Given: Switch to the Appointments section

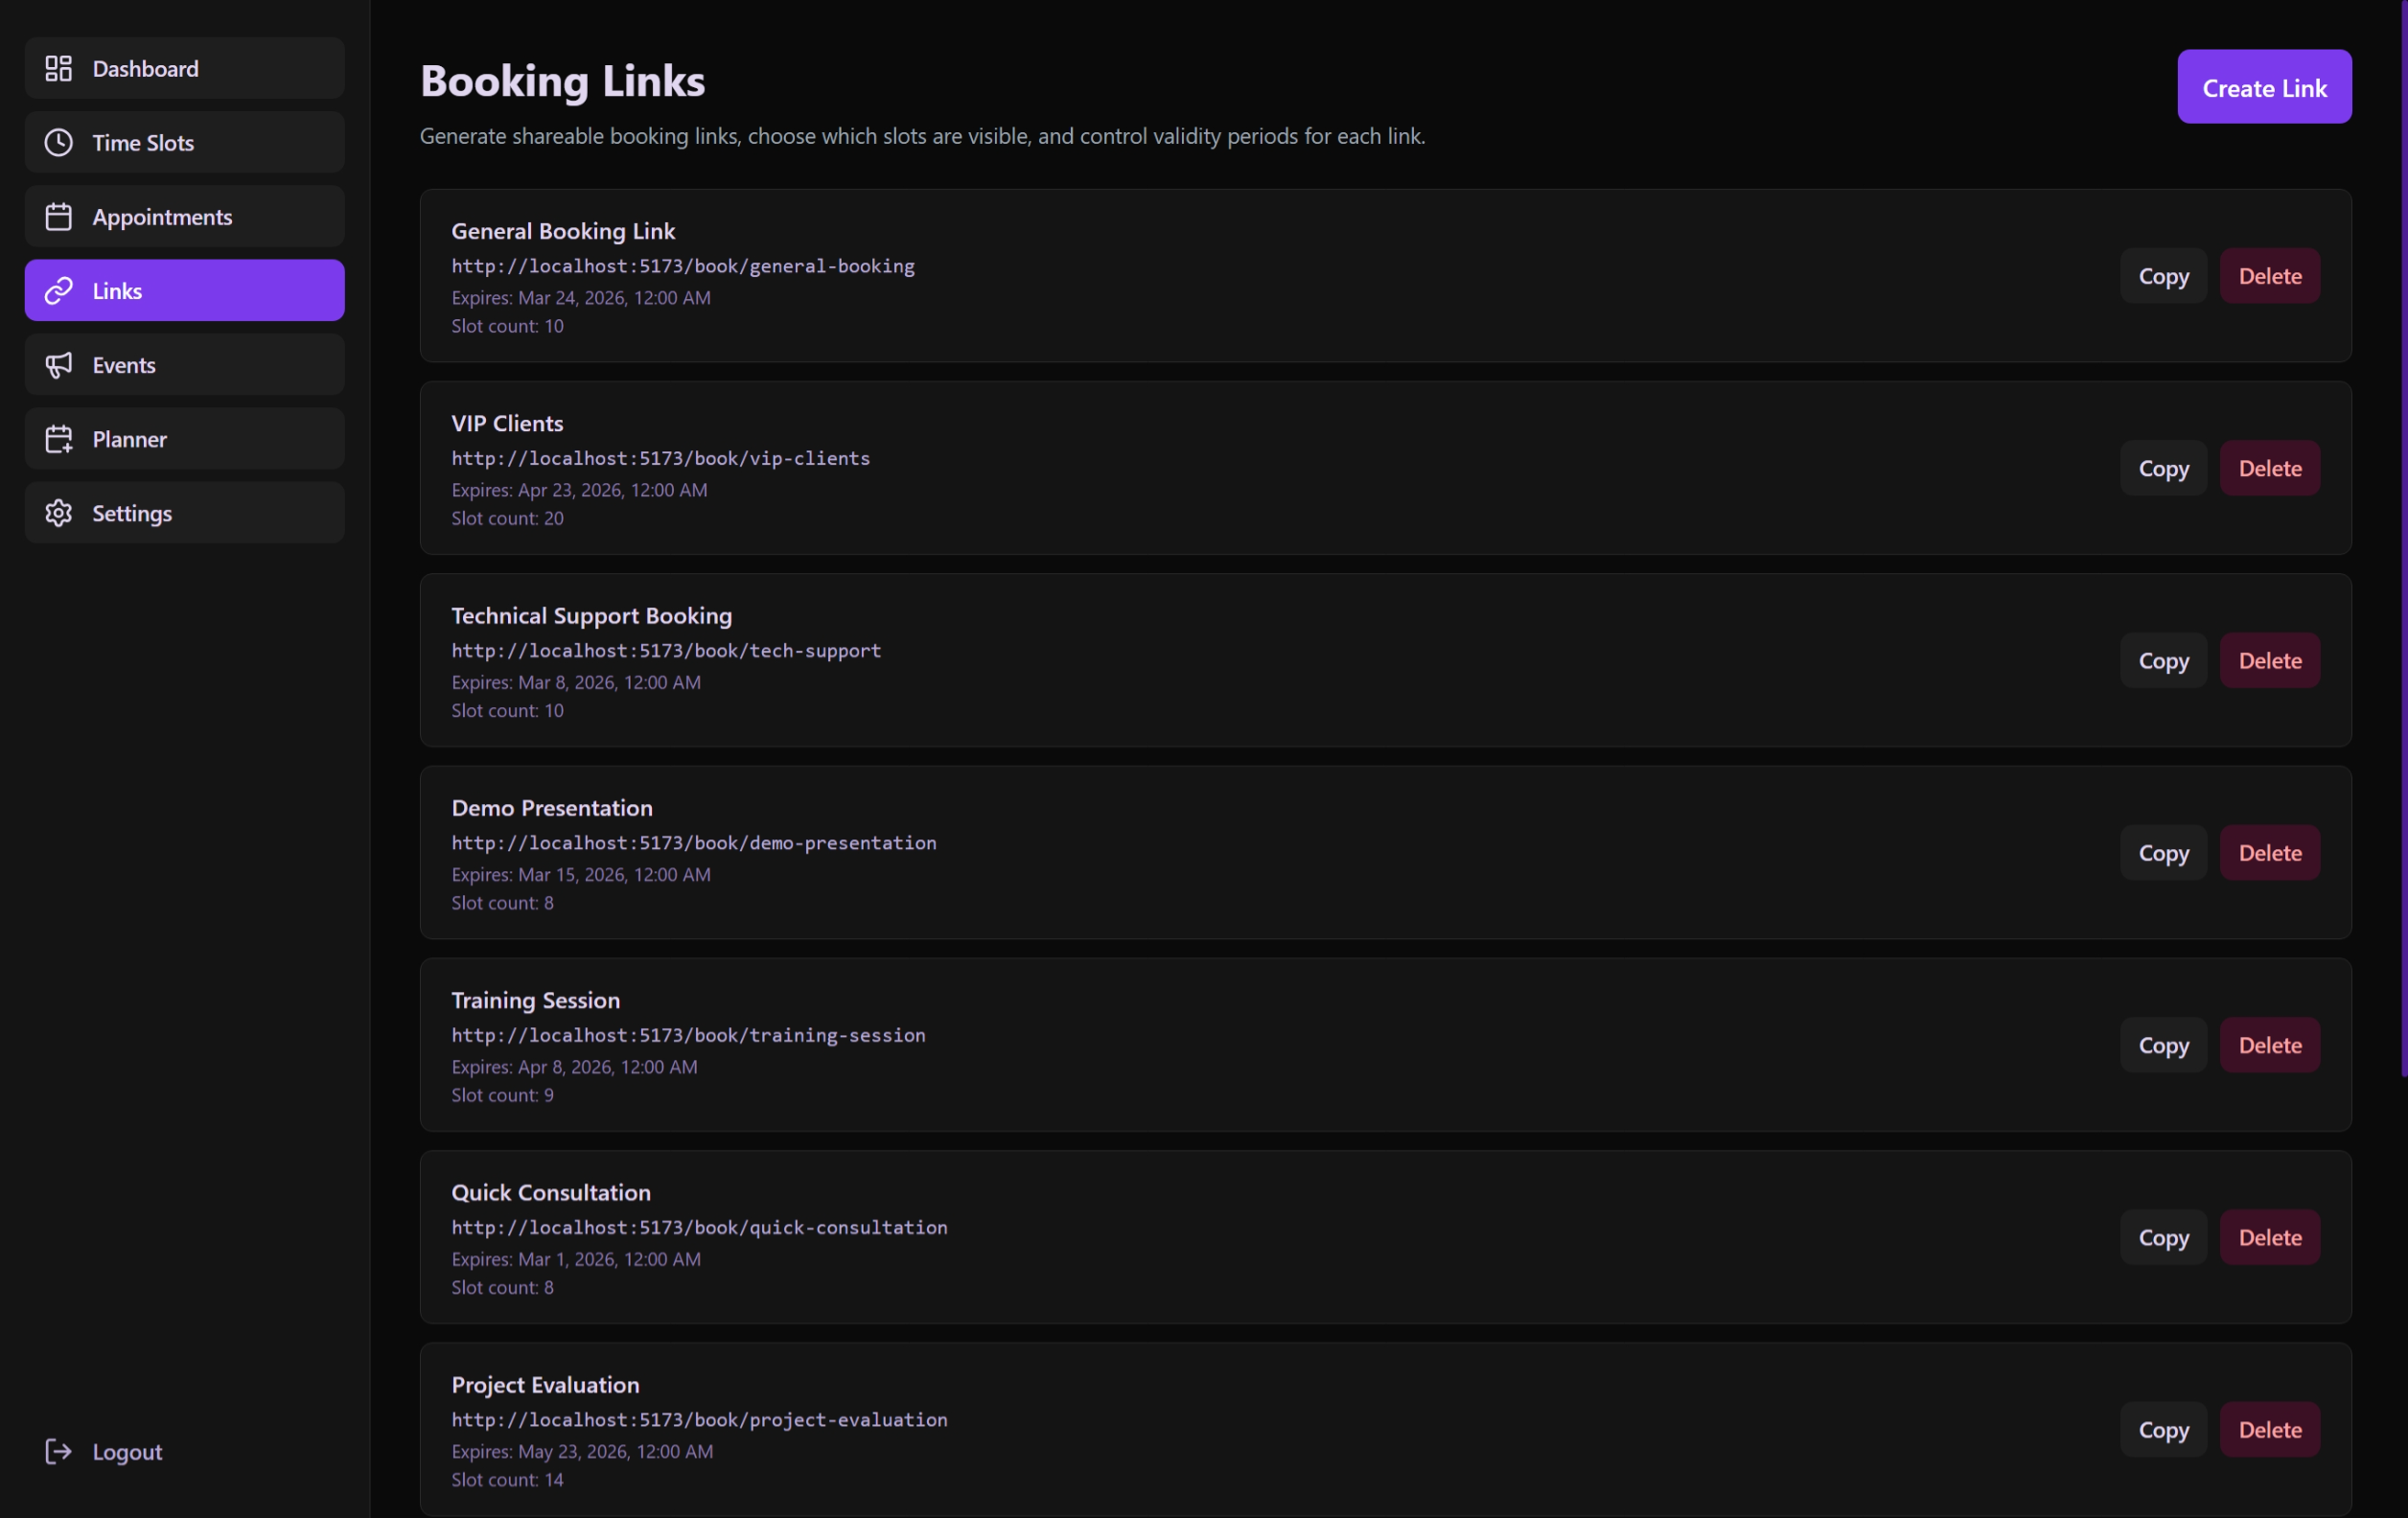Looking at the screenshot, I should pos(163,216).
